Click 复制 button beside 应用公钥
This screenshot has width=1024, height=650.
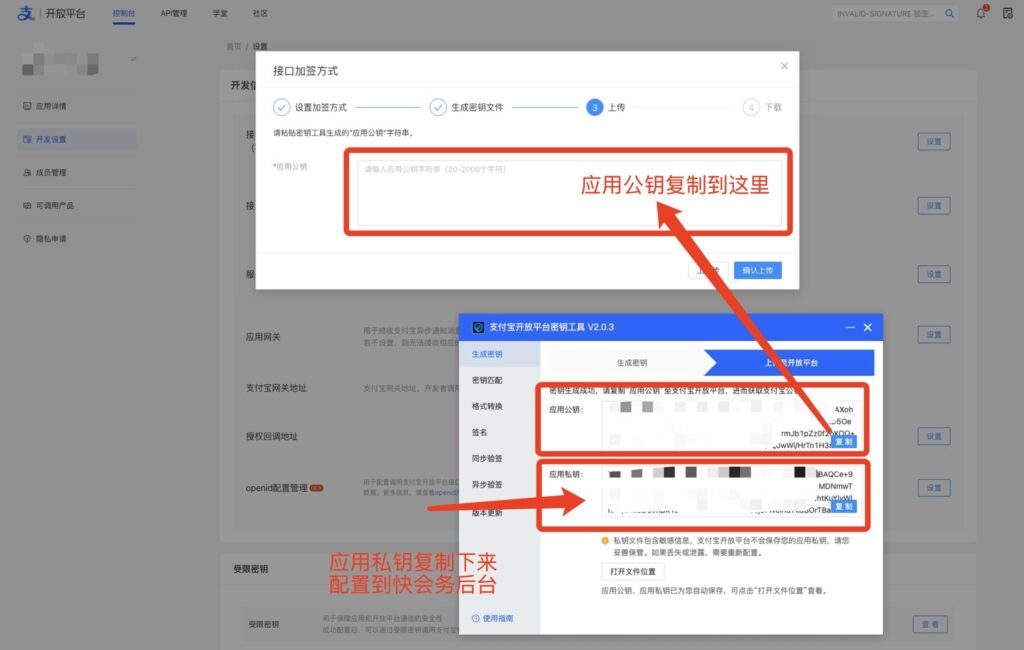click(x=844, y=442)
